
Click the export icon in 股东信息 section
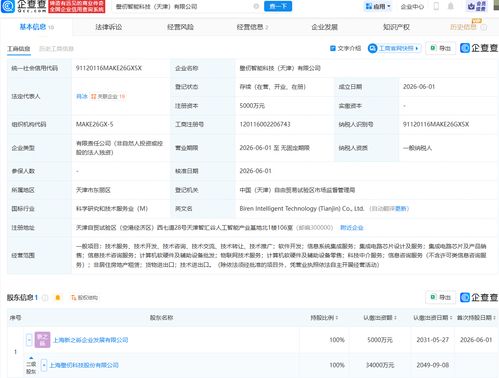tap(433, 297)
